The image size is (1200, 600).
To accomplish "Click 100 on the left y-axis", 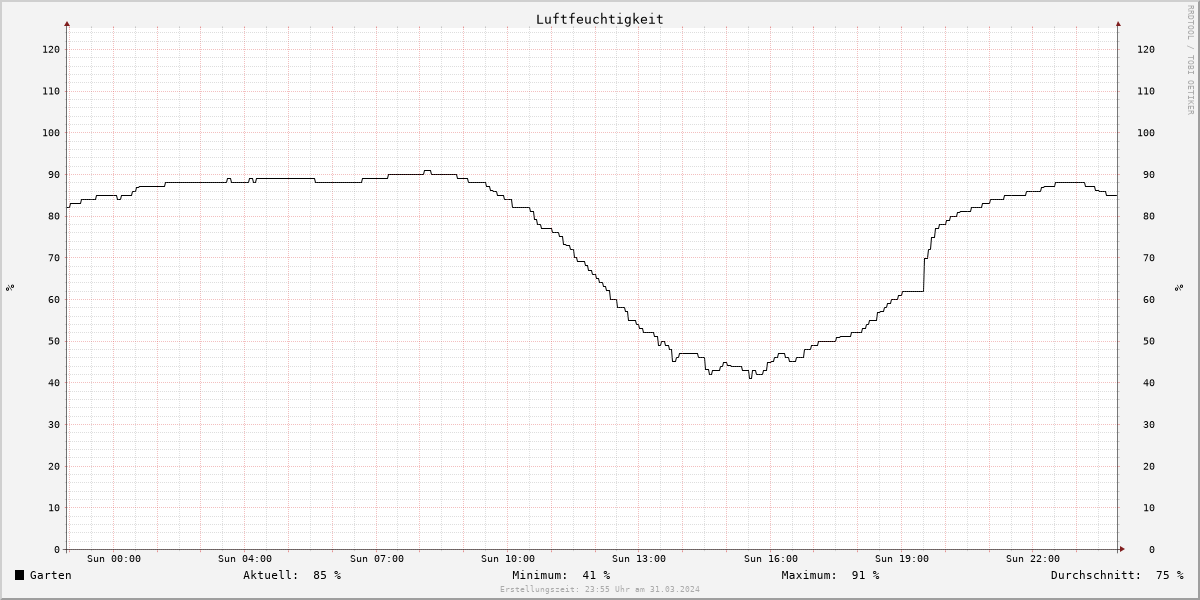I will click(51, 133).
